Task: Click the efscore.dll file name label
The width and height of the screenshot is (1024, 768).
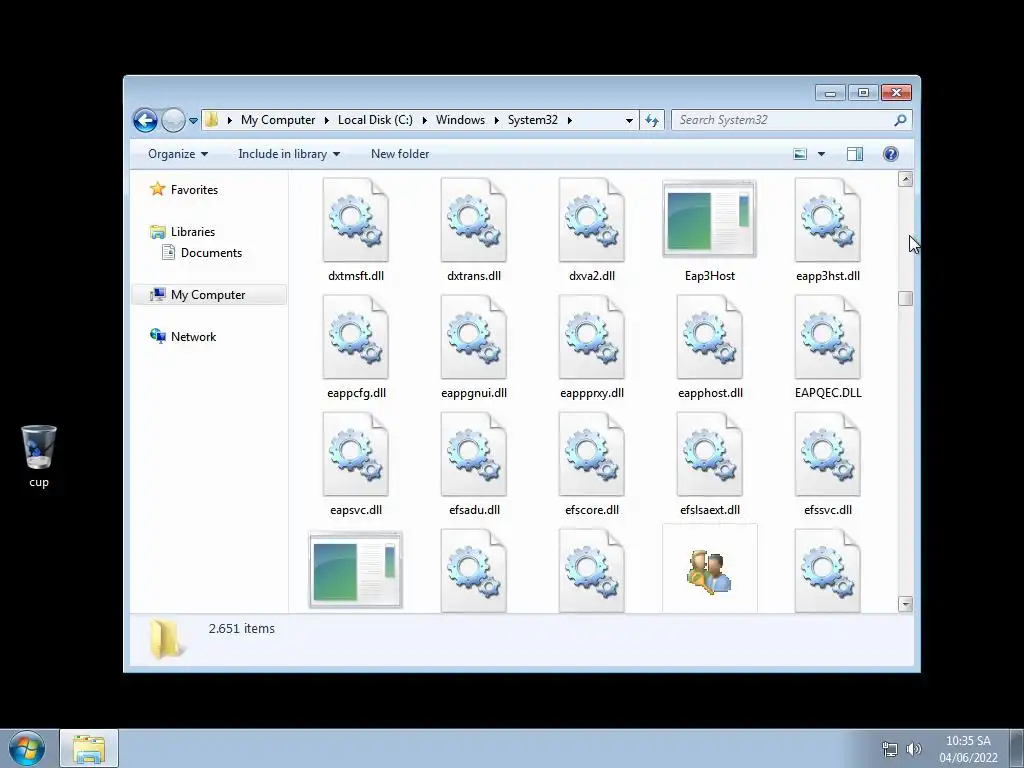Action: (592, 510)
